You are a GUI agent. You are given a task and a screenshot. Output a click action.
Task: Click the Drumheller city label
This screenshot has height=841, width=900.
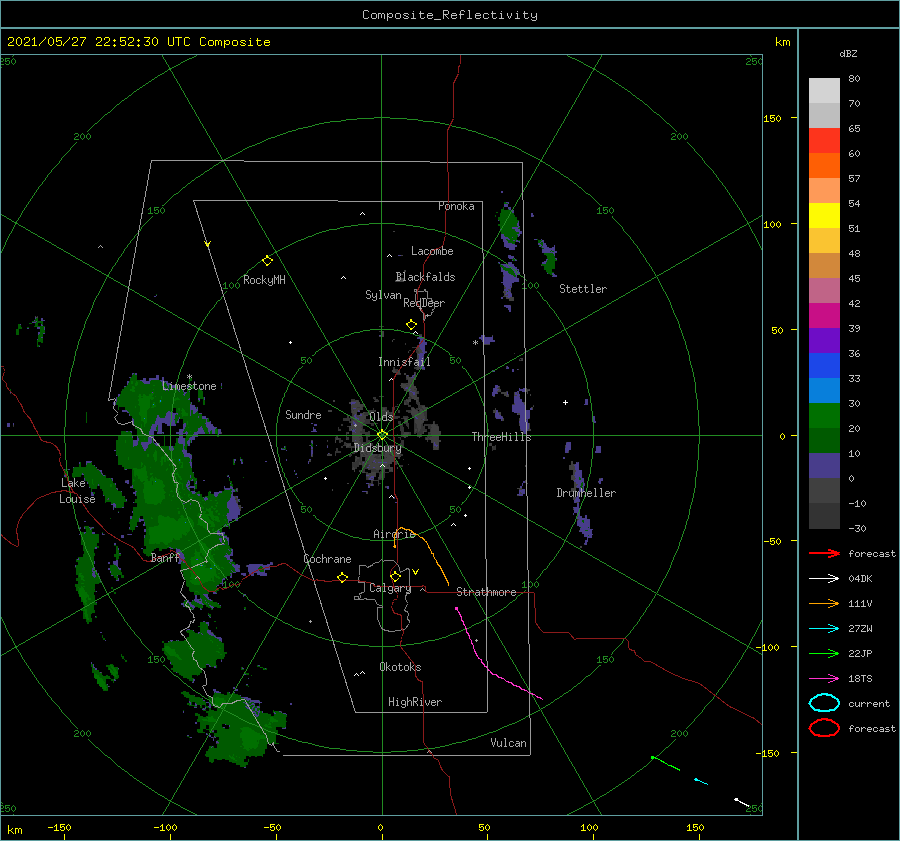[586, 493]
